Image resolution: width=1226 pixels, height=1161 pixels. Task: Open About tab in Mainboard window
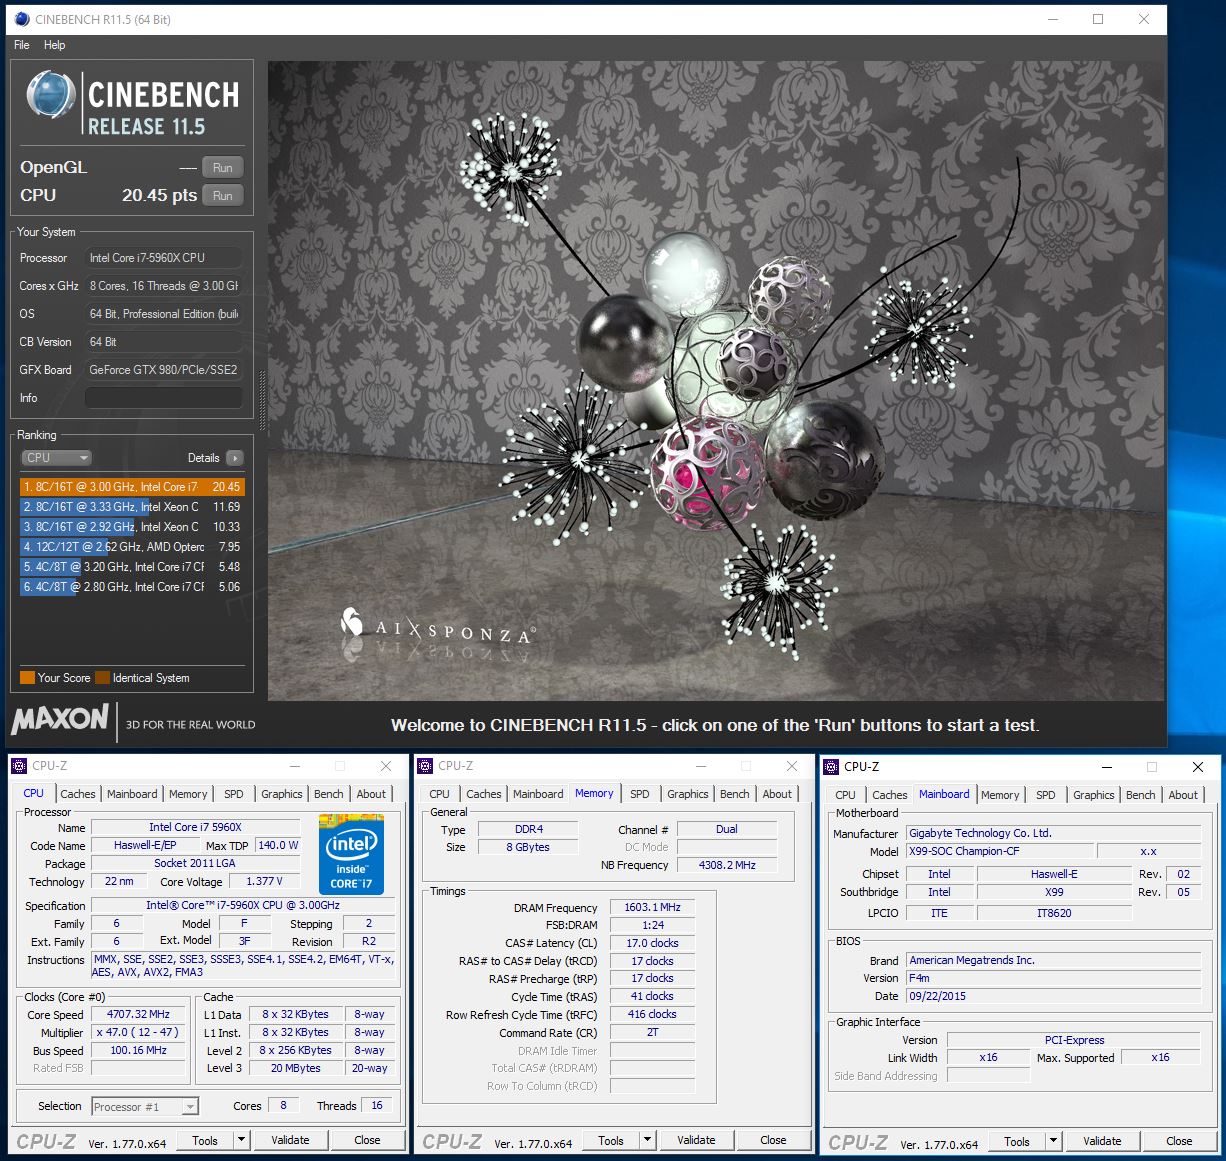pyautogui.click(x=1184, y=795)
